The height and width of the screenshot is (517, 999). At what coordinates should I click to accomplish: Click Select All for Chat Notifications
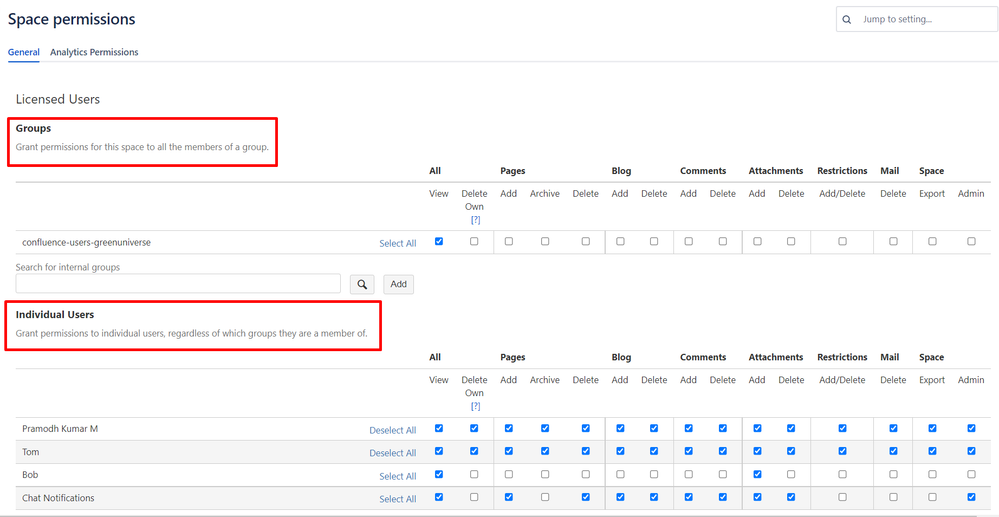point(398,499)
